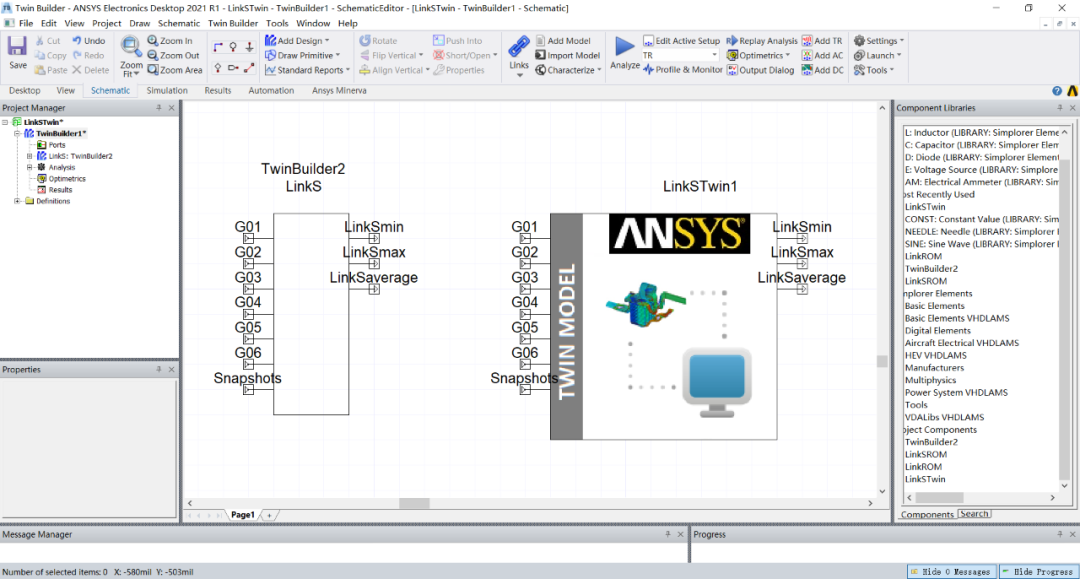
Task: Undo the last action
Action: pyautogui.click(x=89, y=41)
